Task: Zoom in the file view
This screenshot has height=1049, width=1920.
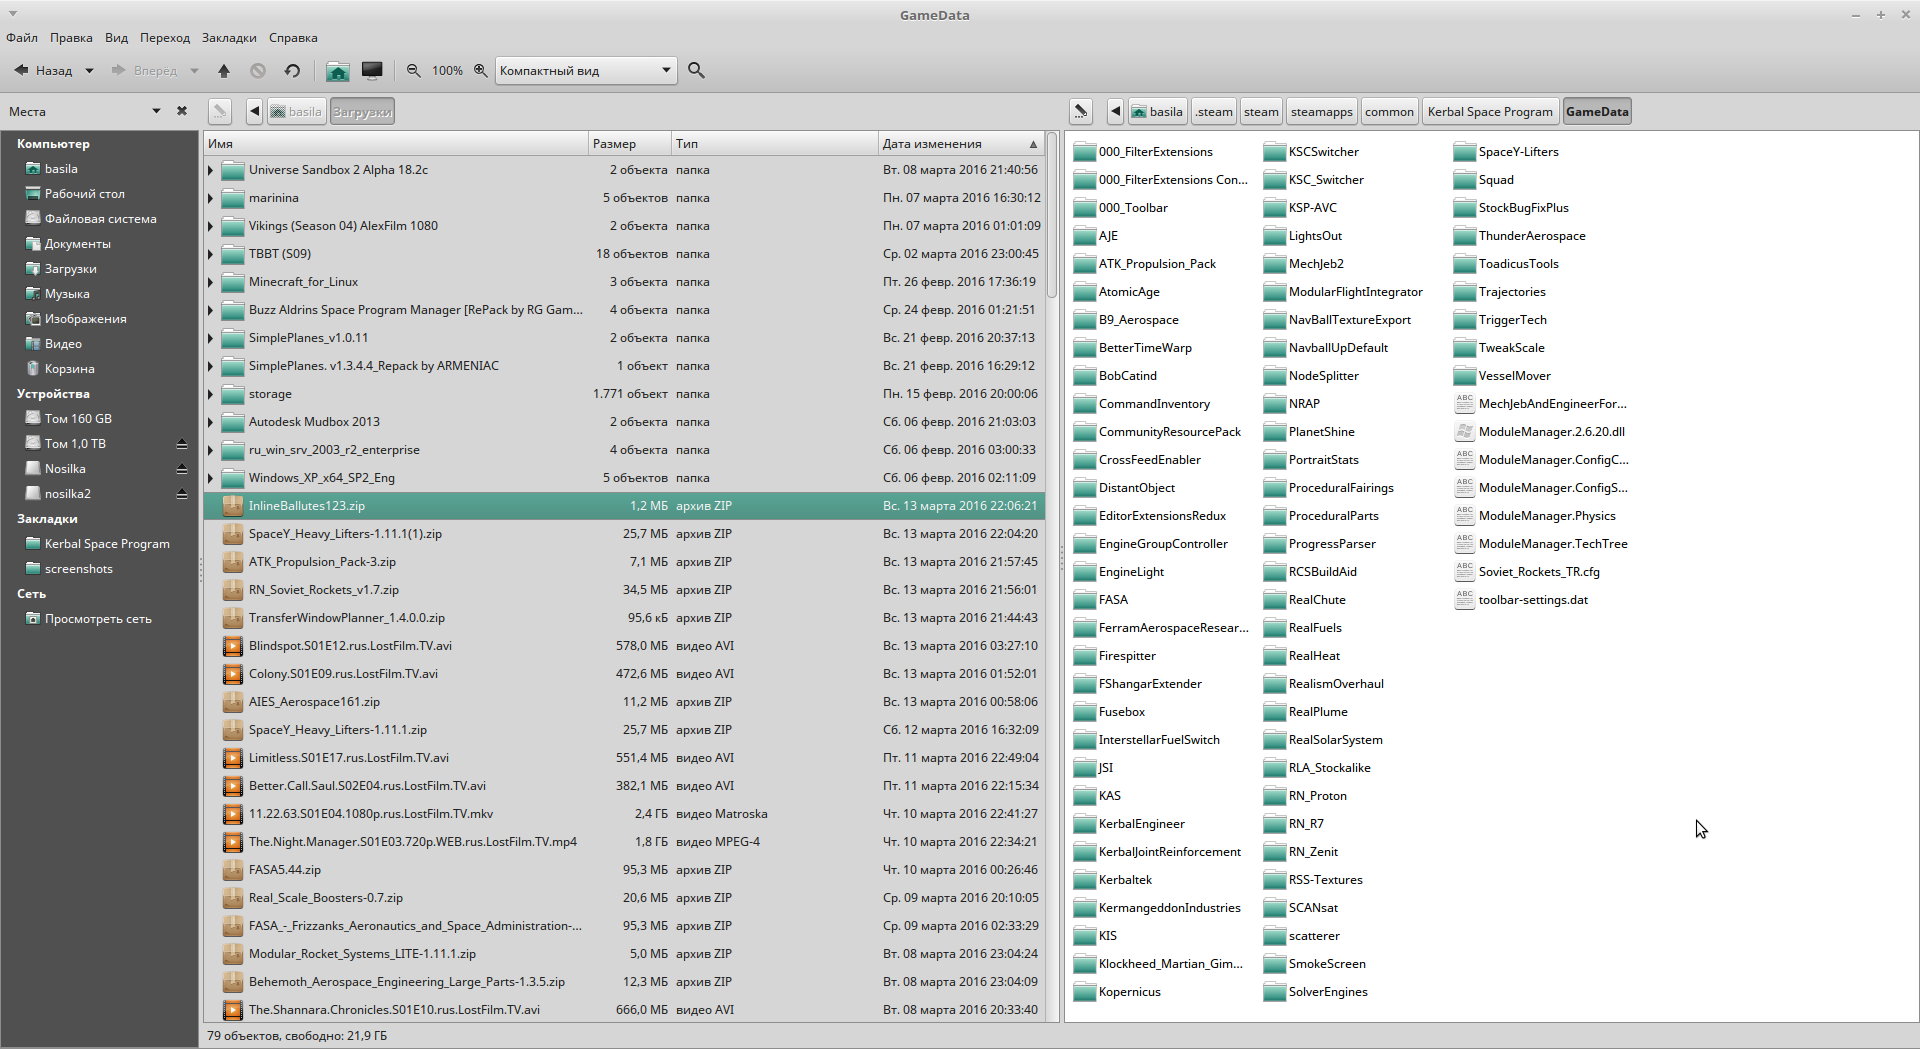Action: [x=480, y=71]
